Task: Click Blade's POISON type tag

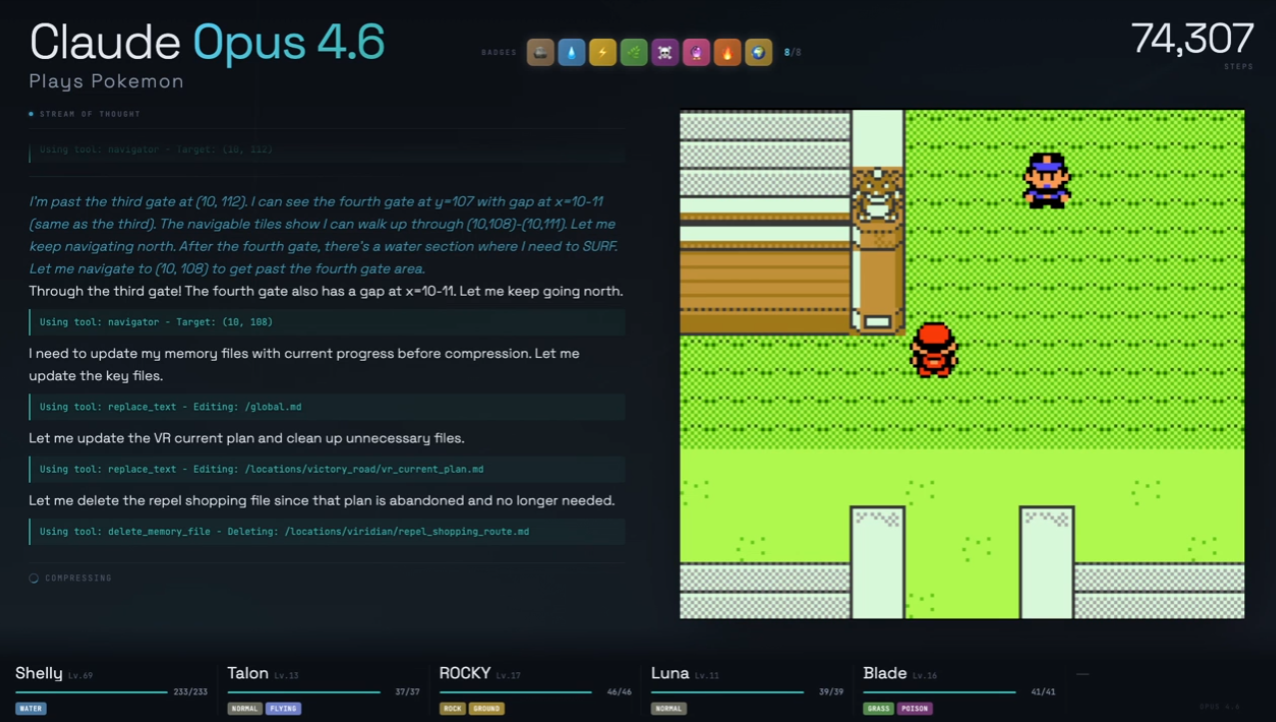Action: [x=915, y=708]
